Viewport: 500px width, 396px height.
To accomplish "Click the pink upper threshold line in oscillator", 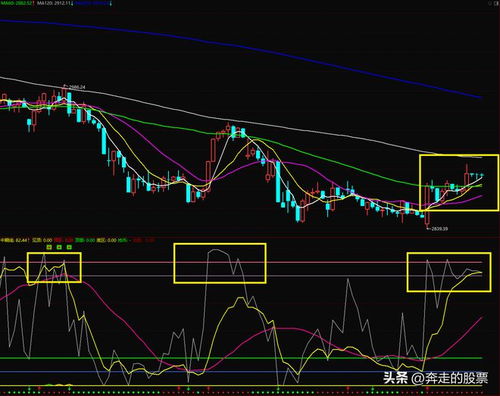I will click(x=241, y=262).
